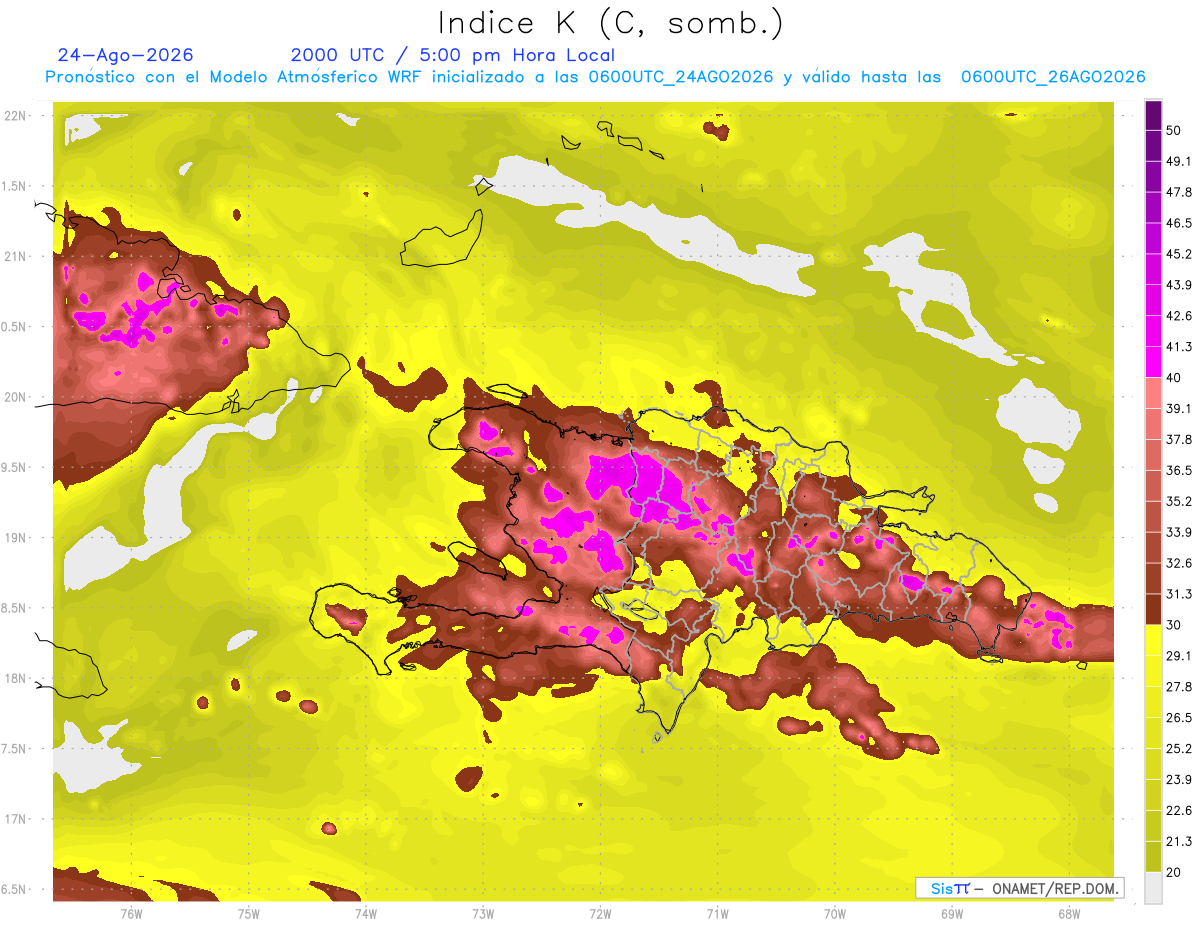Click the colorbar value "30"
This screenshot has width=1200, height=927.
pyautogui.click(x=1173, y=625)
